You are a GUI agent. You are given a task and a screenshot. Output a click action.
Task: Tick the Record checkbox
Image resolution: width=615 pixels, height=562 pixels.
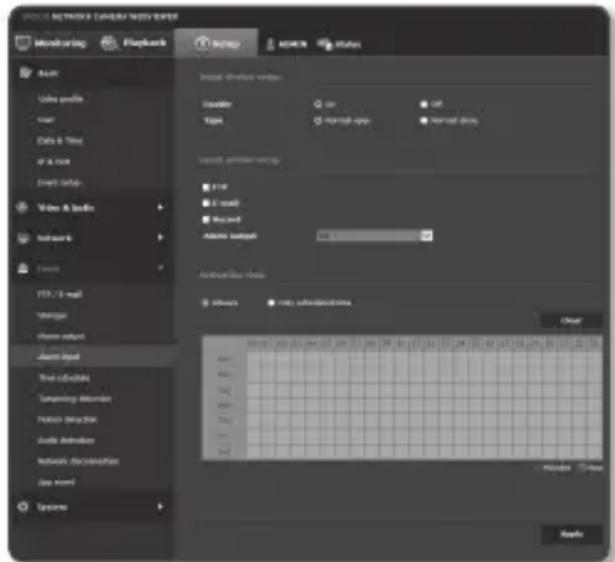click(206, 220)
